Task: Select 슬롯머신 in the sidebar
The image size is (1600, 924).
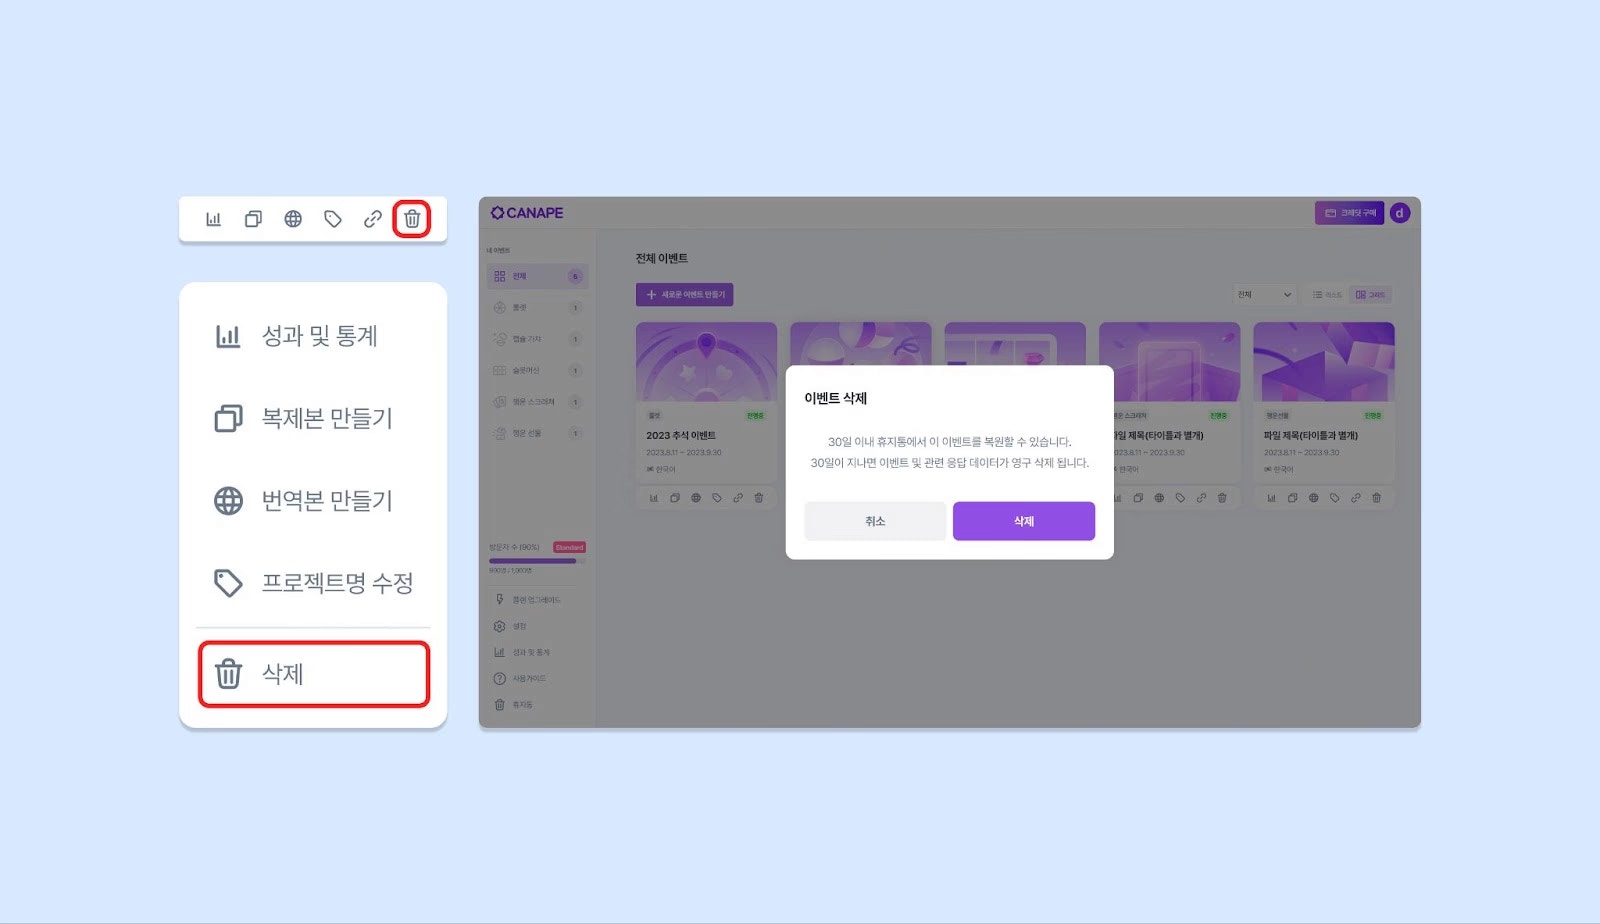Action: tap(537, 370)
